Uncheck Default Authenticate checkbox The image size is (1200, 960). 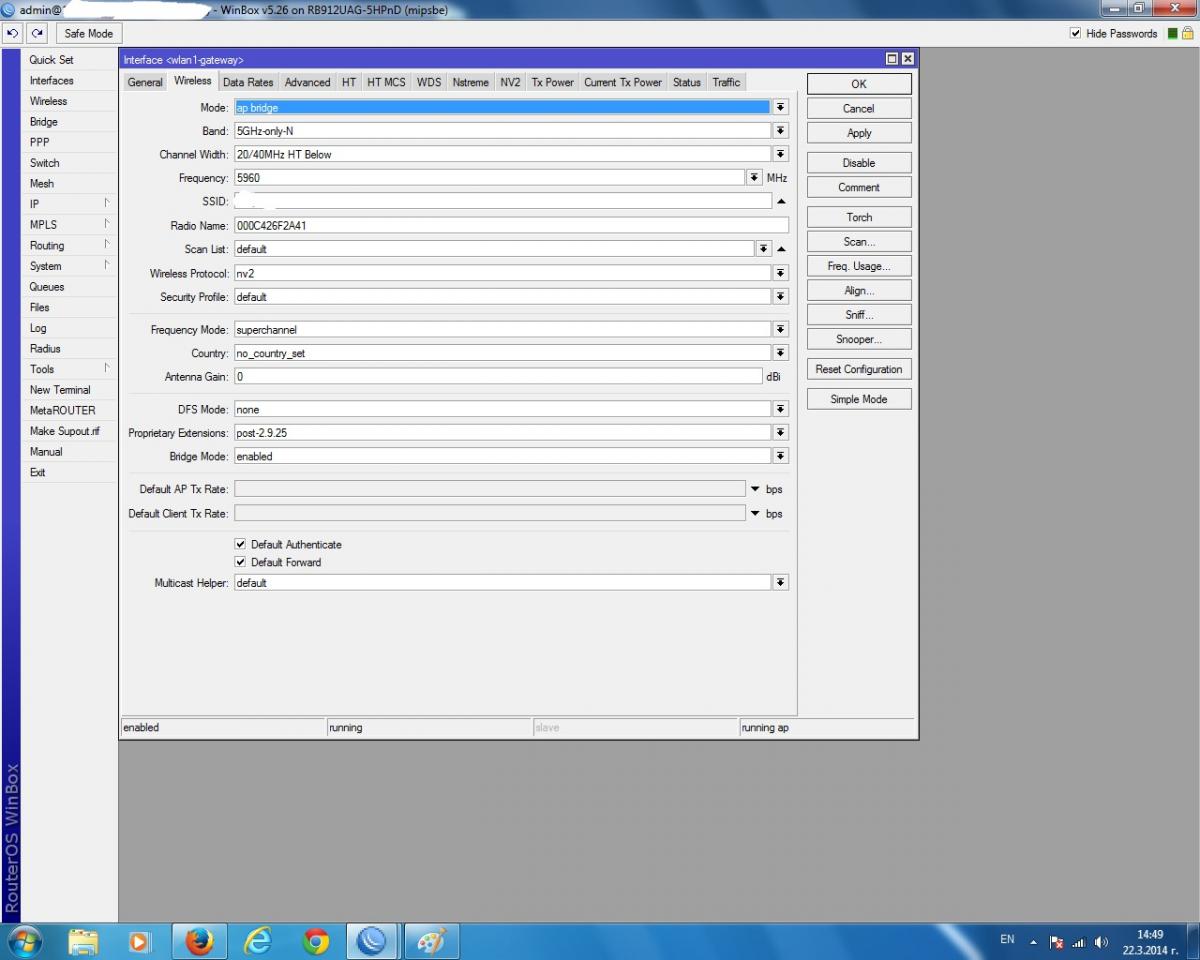240,544
